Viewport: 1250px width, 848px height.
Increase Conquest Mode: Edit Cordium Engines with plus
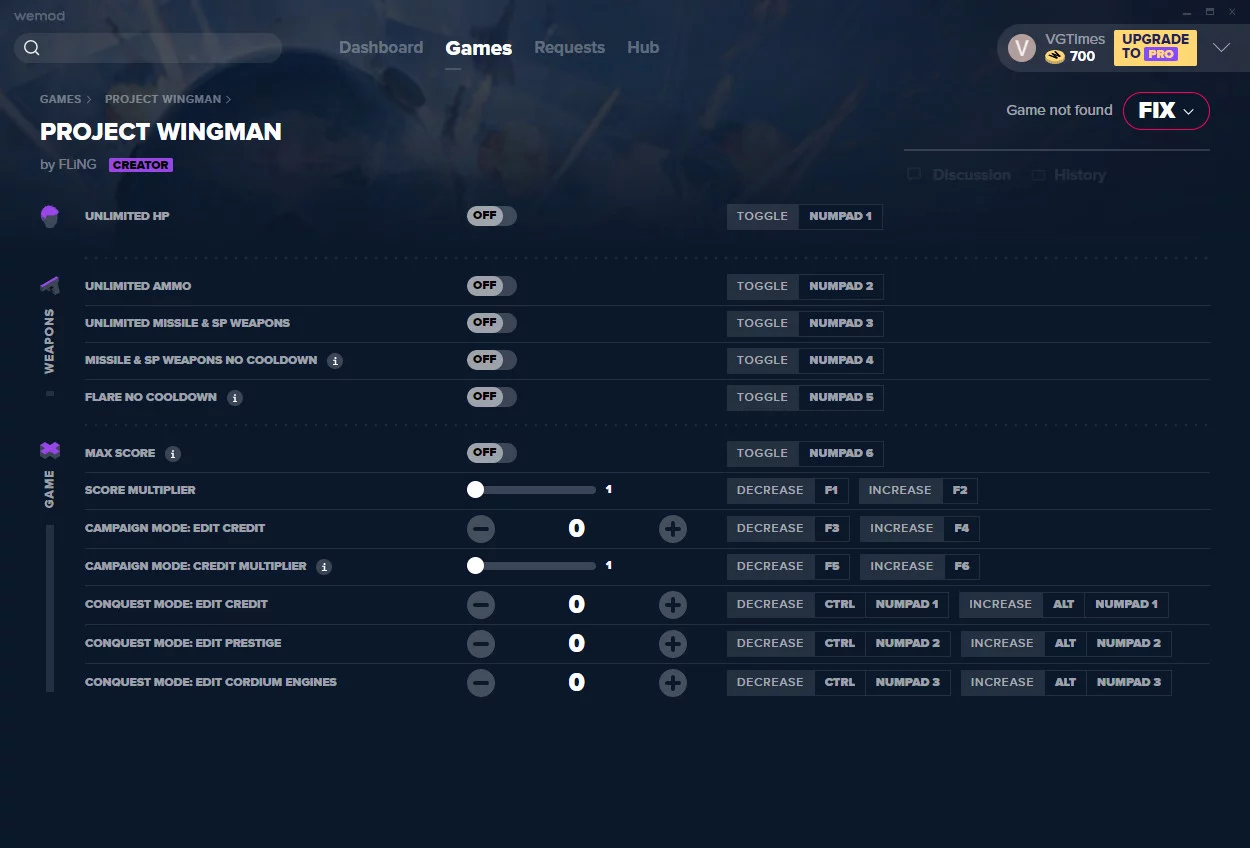[x=673, y=683]
